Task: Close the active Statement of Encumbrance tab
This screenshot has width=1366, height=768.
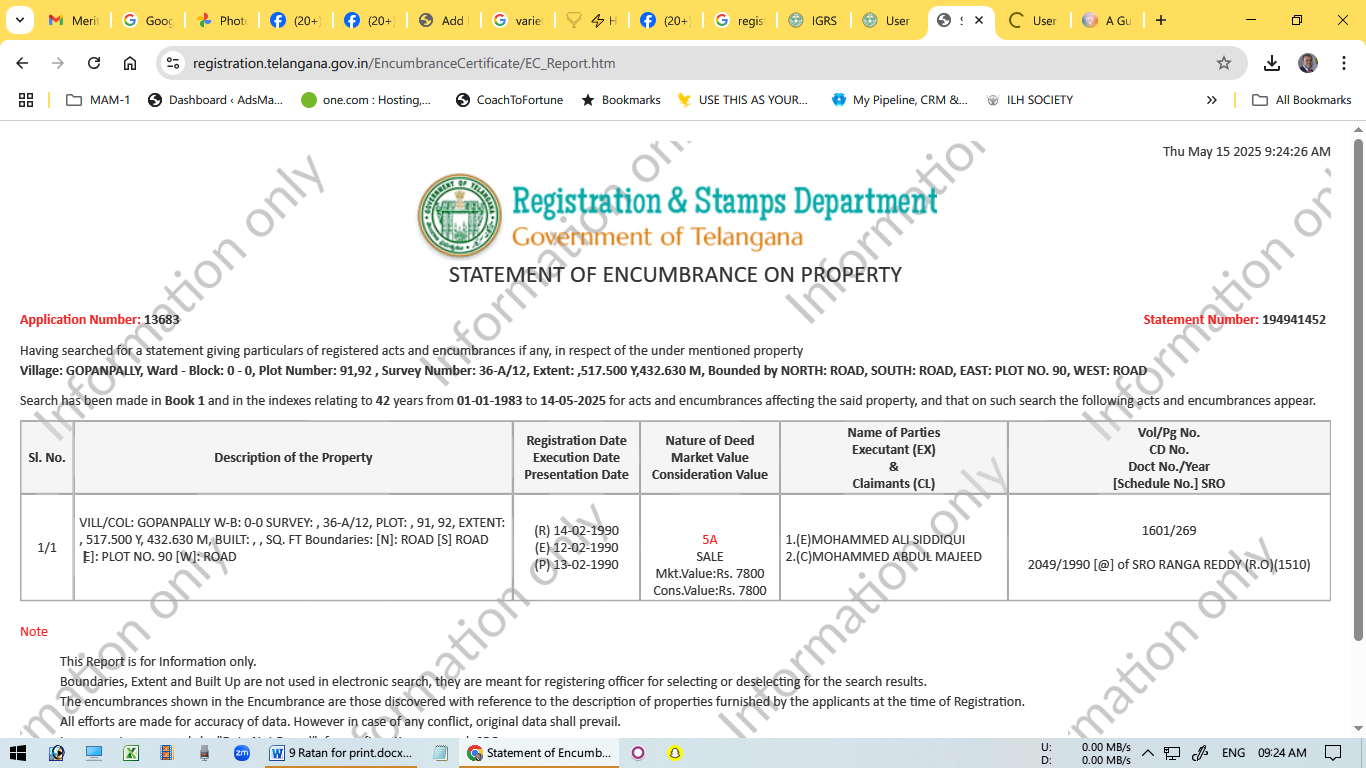Action: pyautogui.click(x=979, y=20)
